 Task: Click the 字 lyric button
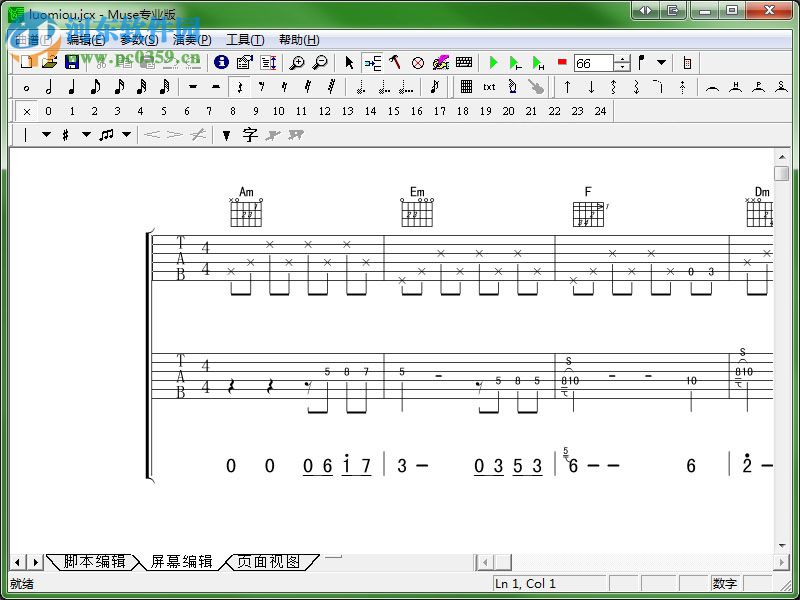pos(248,134)
